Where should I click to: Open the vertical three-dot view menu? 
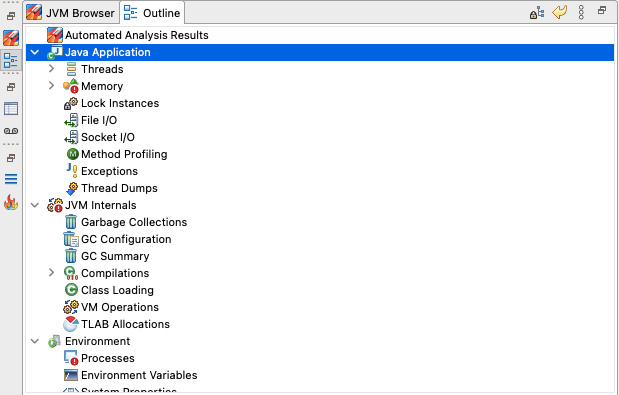coord(581,13)
